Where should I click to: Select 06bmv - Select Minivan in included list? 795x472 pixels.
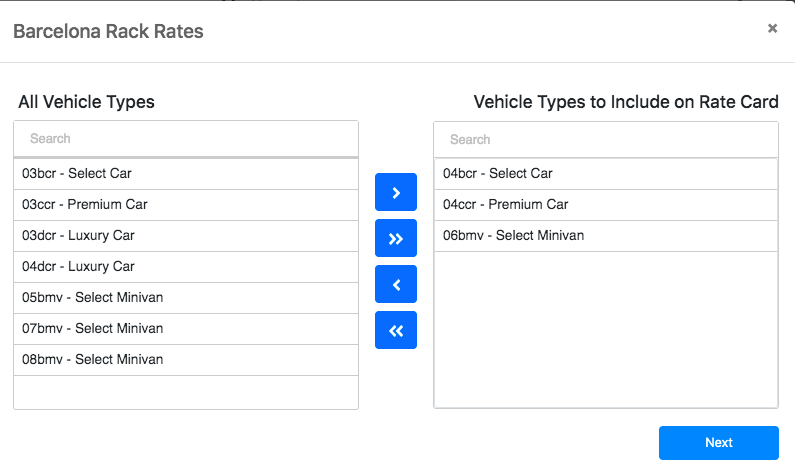pos(606,236)
